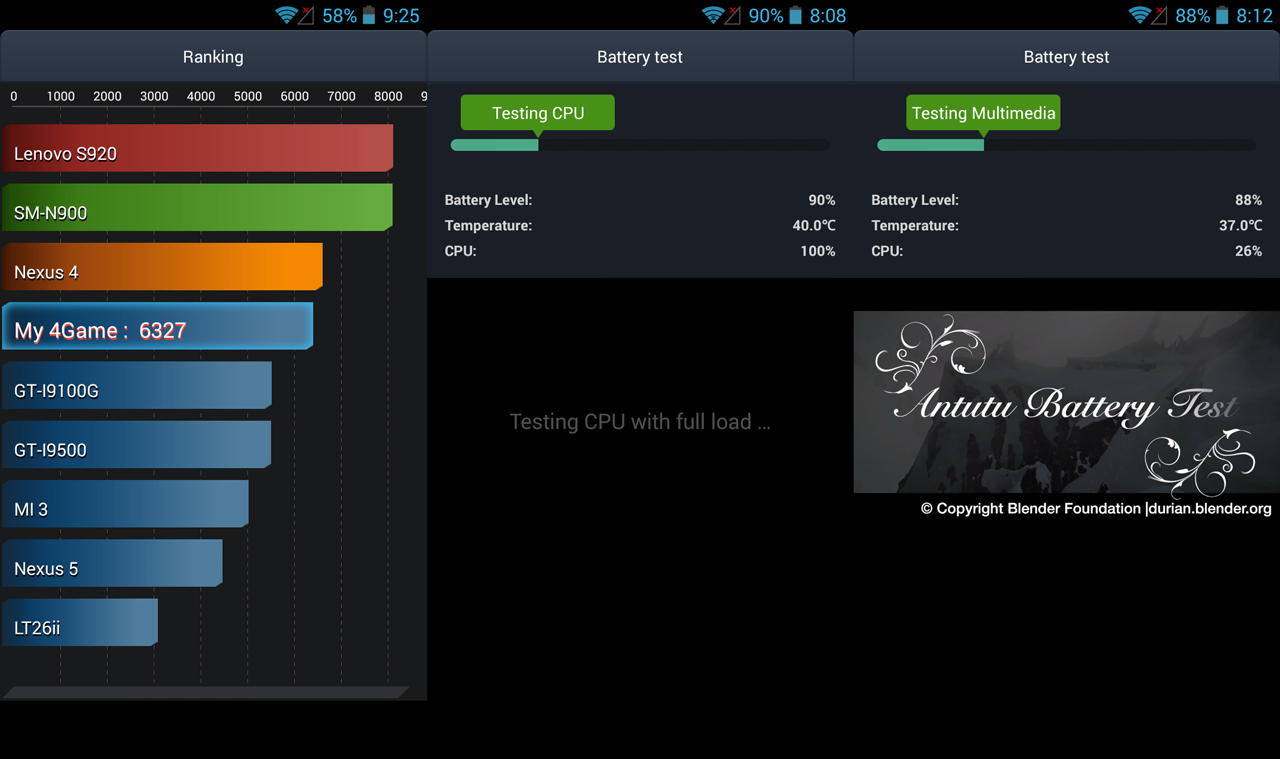This screenshot has width=1280, height=759.
Task: Tap the 8:12 clock in the status bar
Action: point(1254,16)
